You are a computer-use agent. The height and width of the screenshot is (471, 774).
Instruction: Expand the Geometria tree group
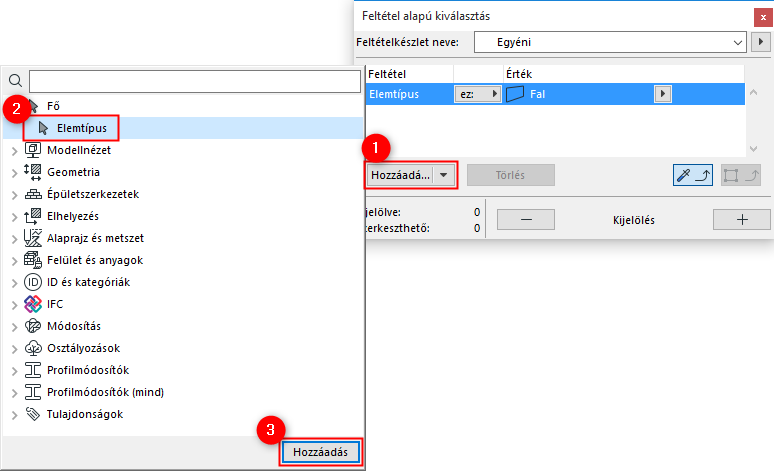tap(14, 173)
